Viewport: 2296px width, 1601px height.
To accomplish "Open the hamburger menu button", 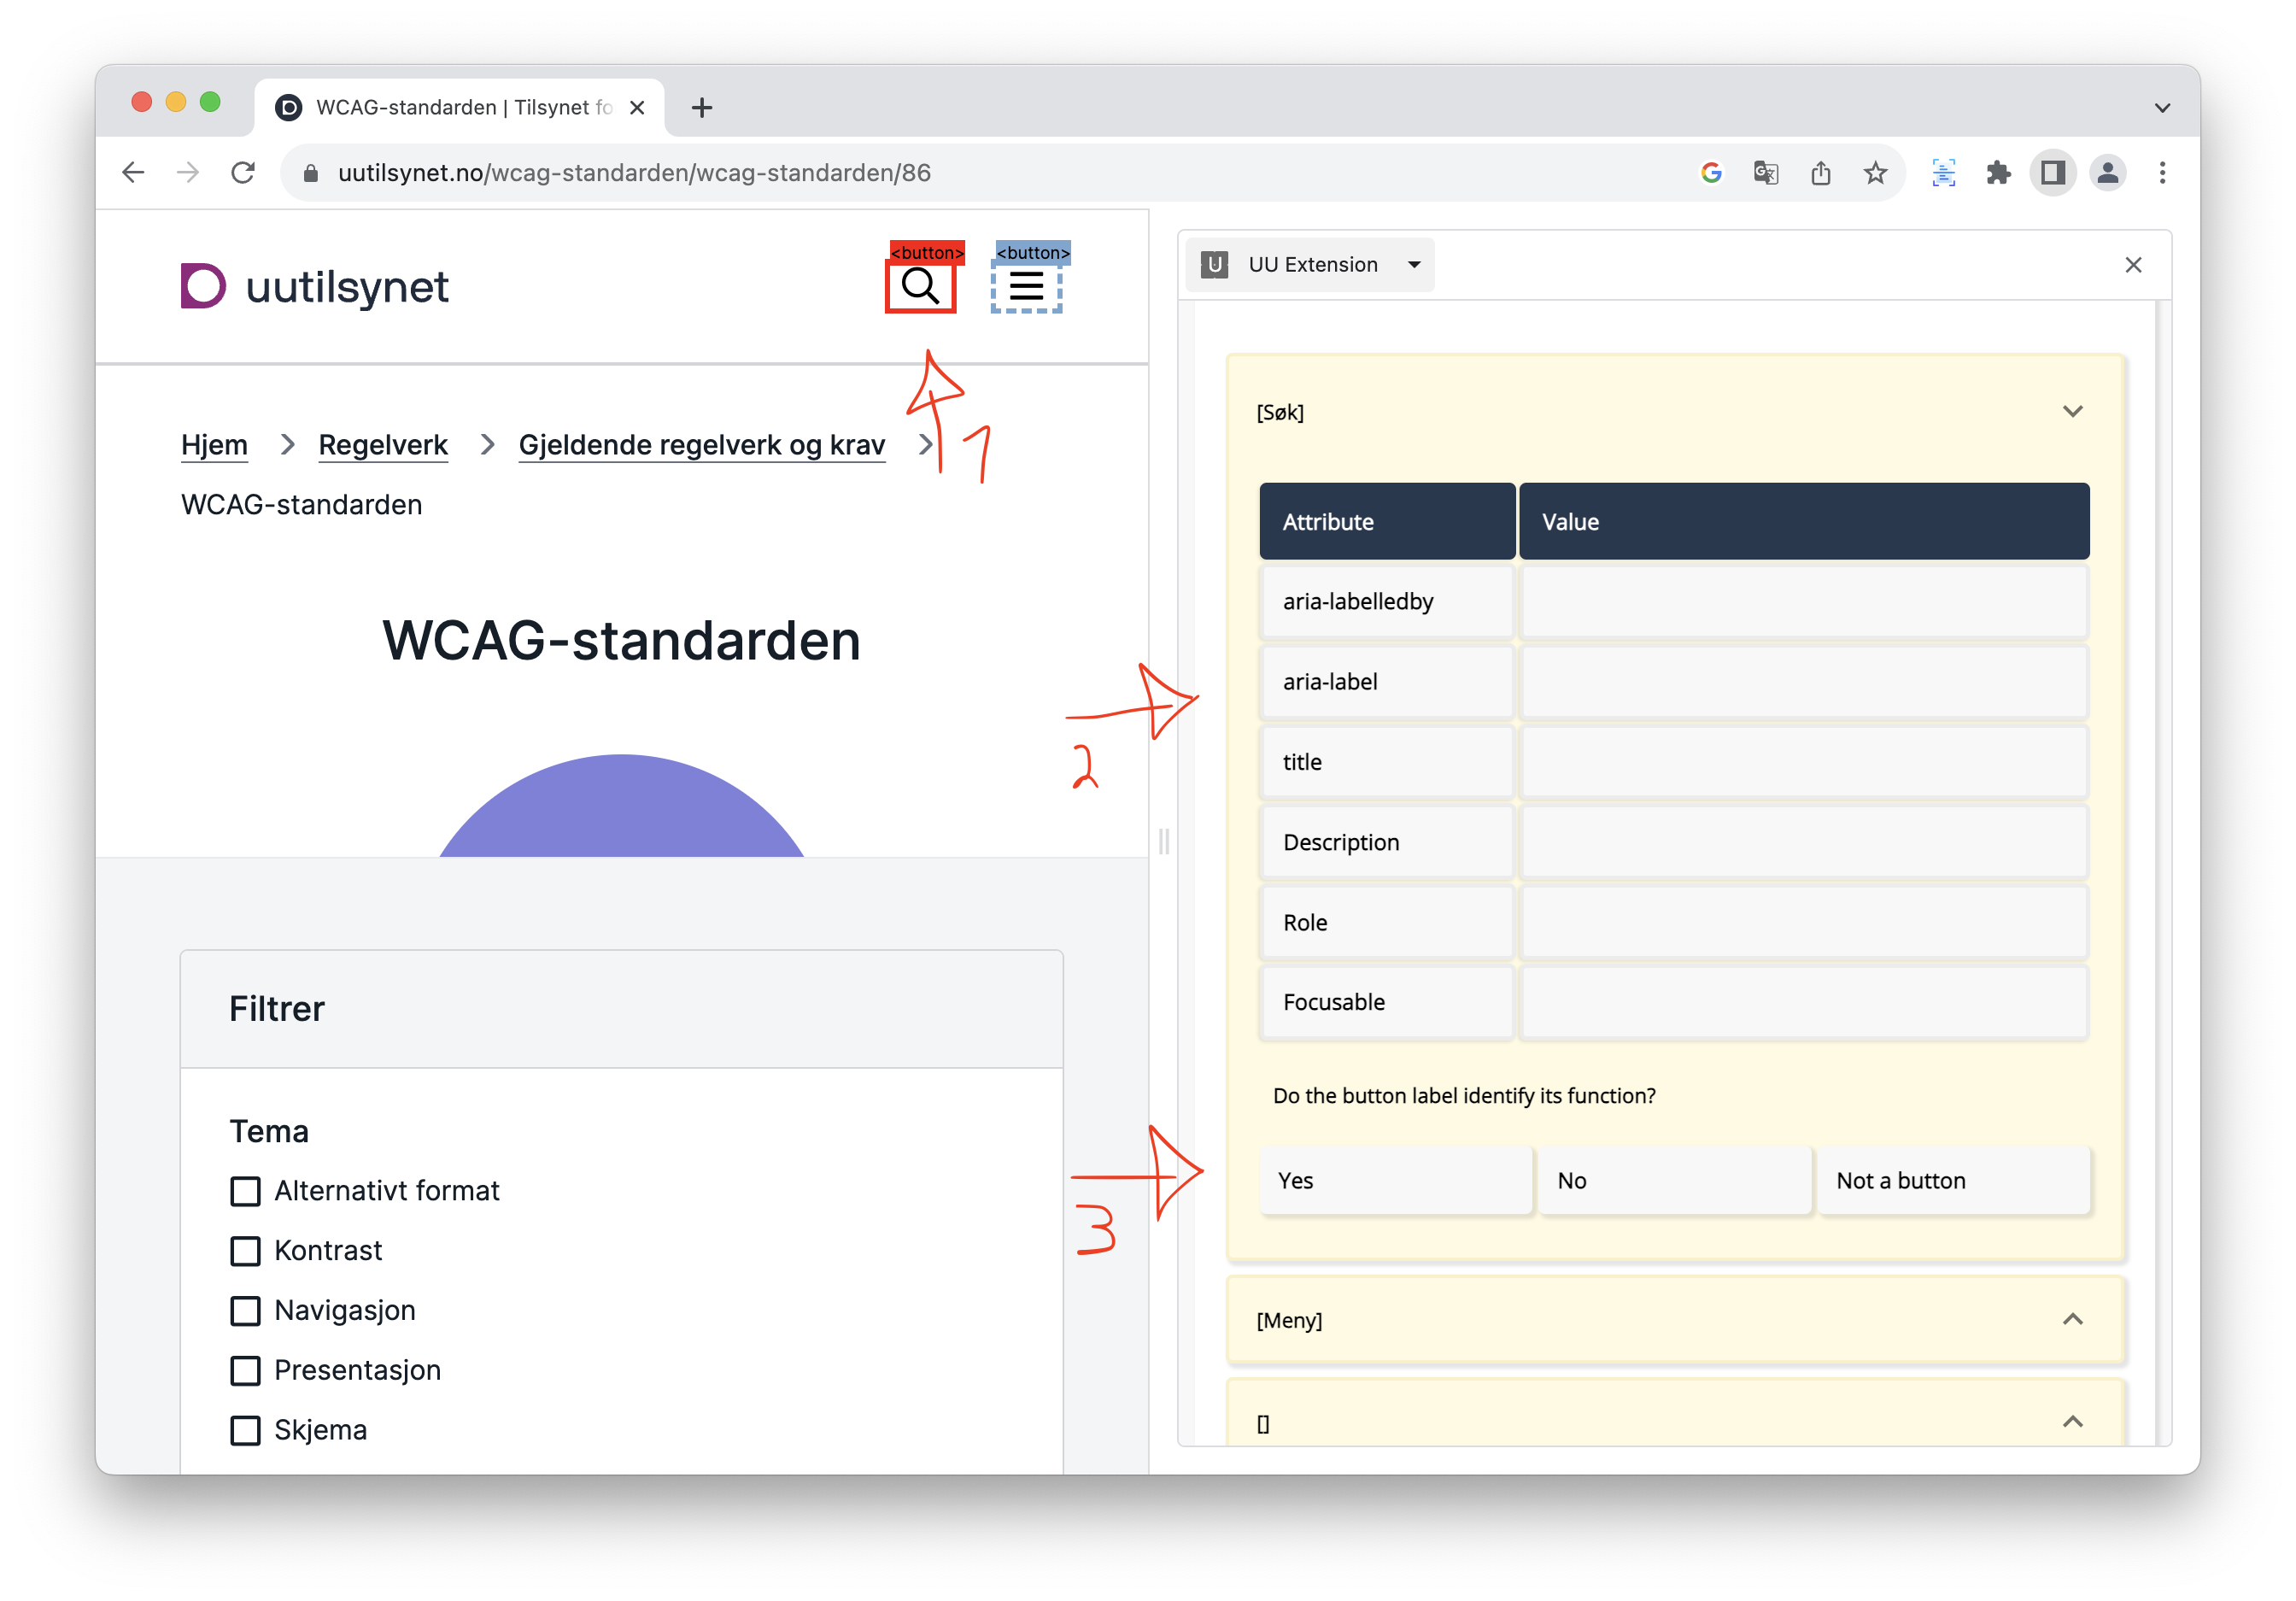I will [1026, 287].
